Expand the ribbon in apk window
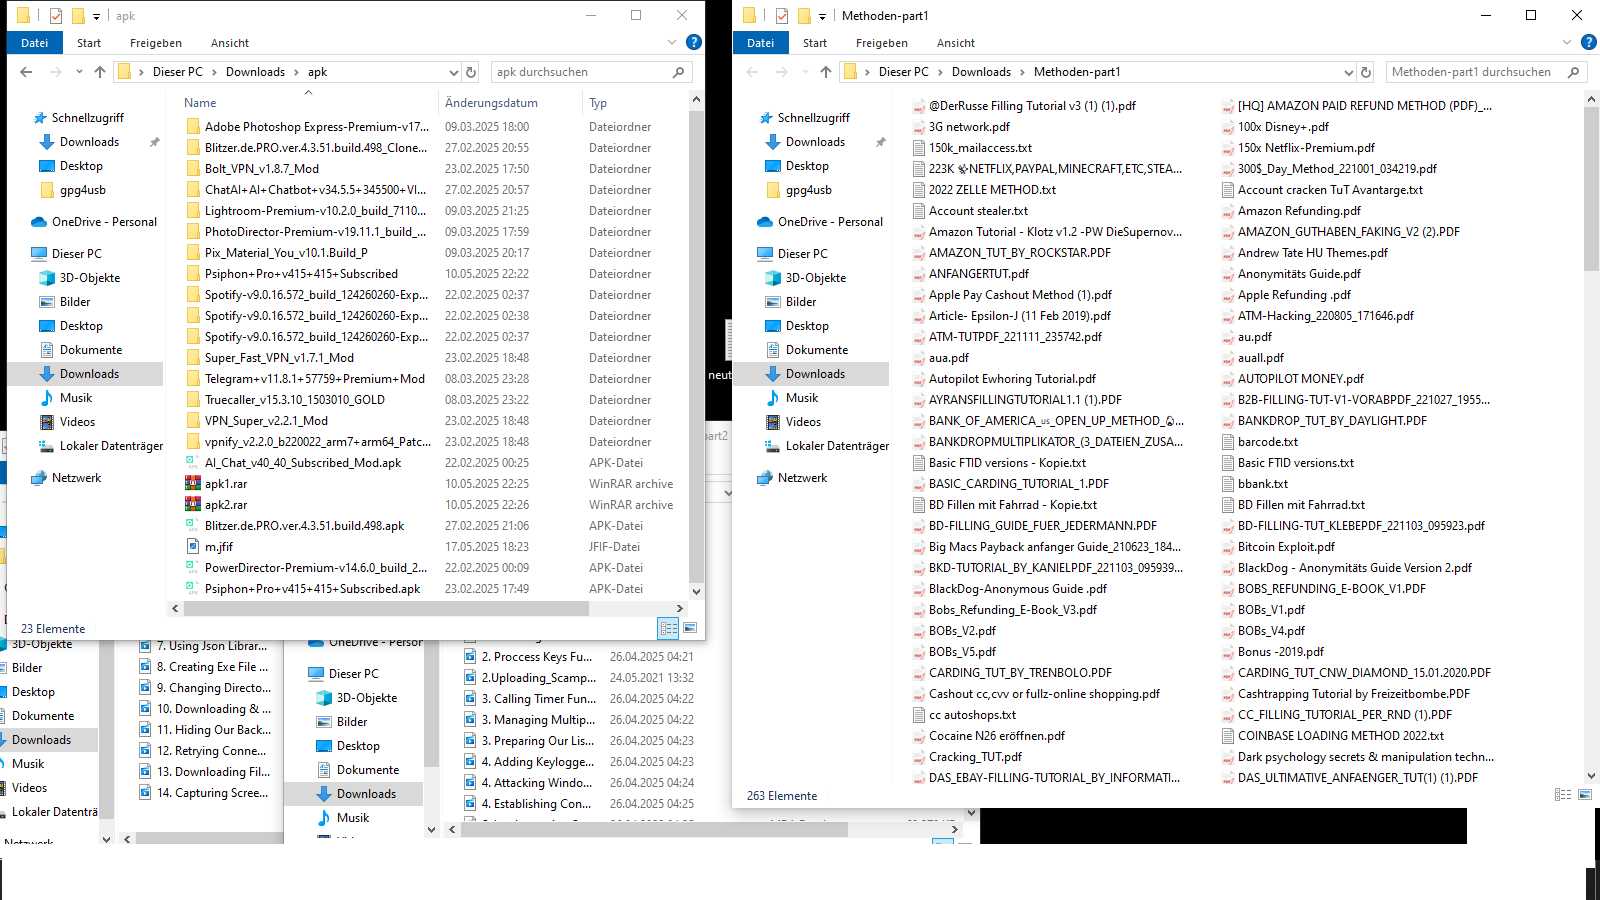The image size is (1600, 900). pyautogui.click(x=672, y=42)
